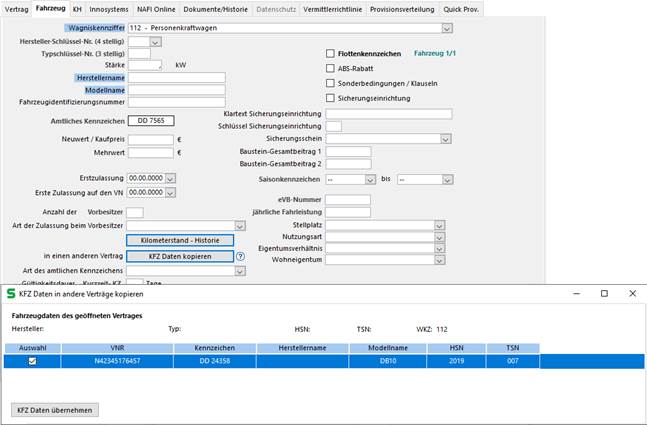Open the Stellplatz dropdown list
The image size is (647, 425).
click(438, 225)
